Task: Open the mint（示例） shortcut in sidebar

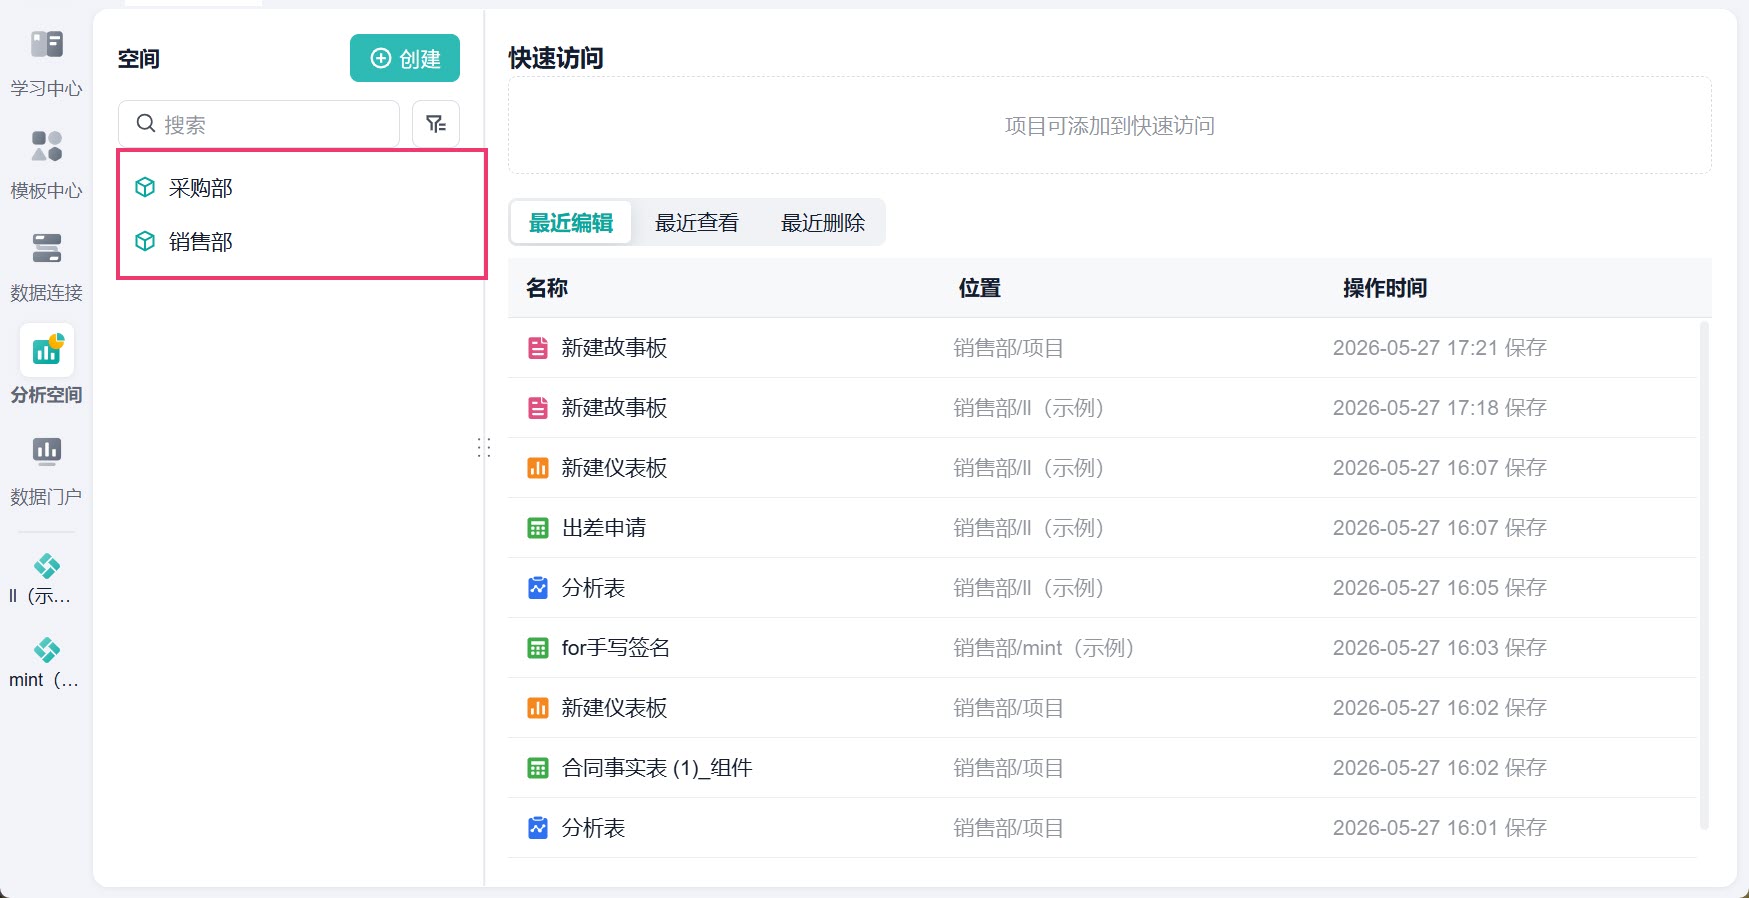Action: pos(46,664)
